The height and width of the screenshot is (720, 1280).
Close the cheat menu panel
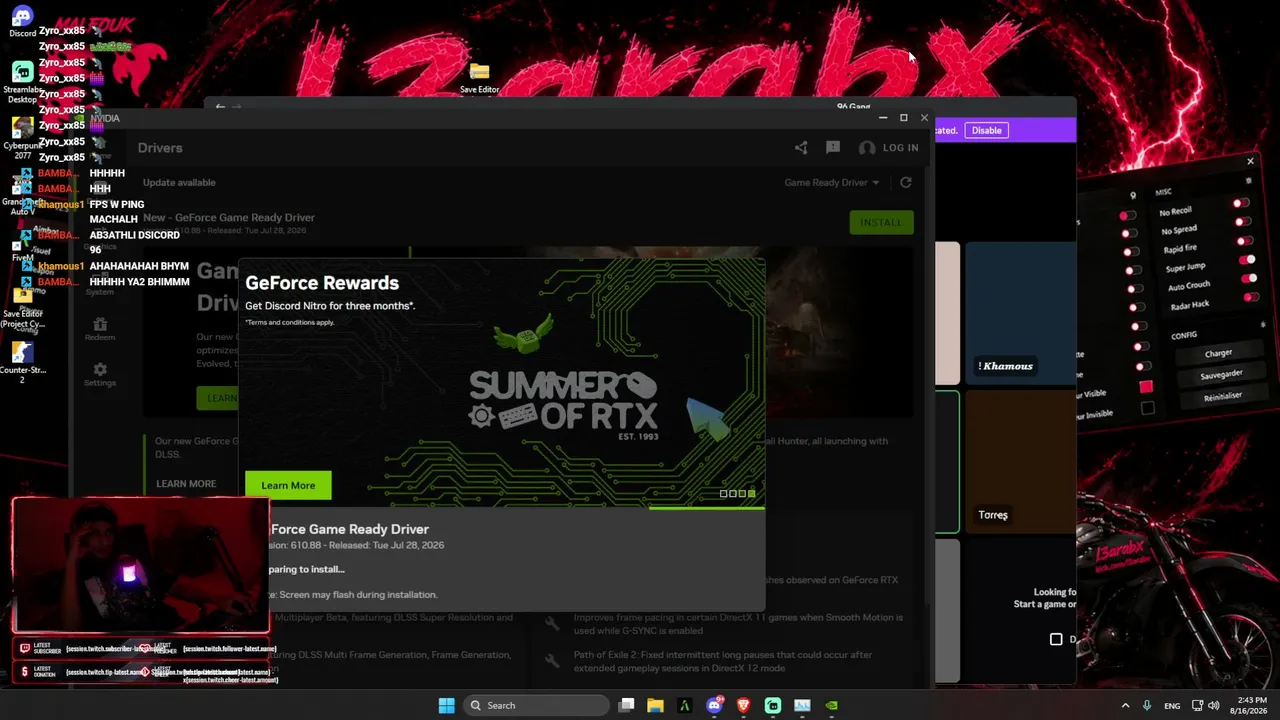[x=1250, y=162]
